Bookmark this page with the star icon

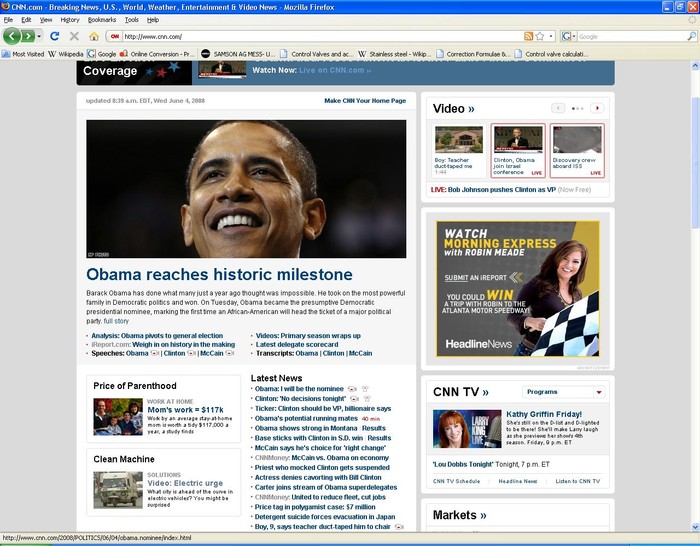tap(539, 36)
